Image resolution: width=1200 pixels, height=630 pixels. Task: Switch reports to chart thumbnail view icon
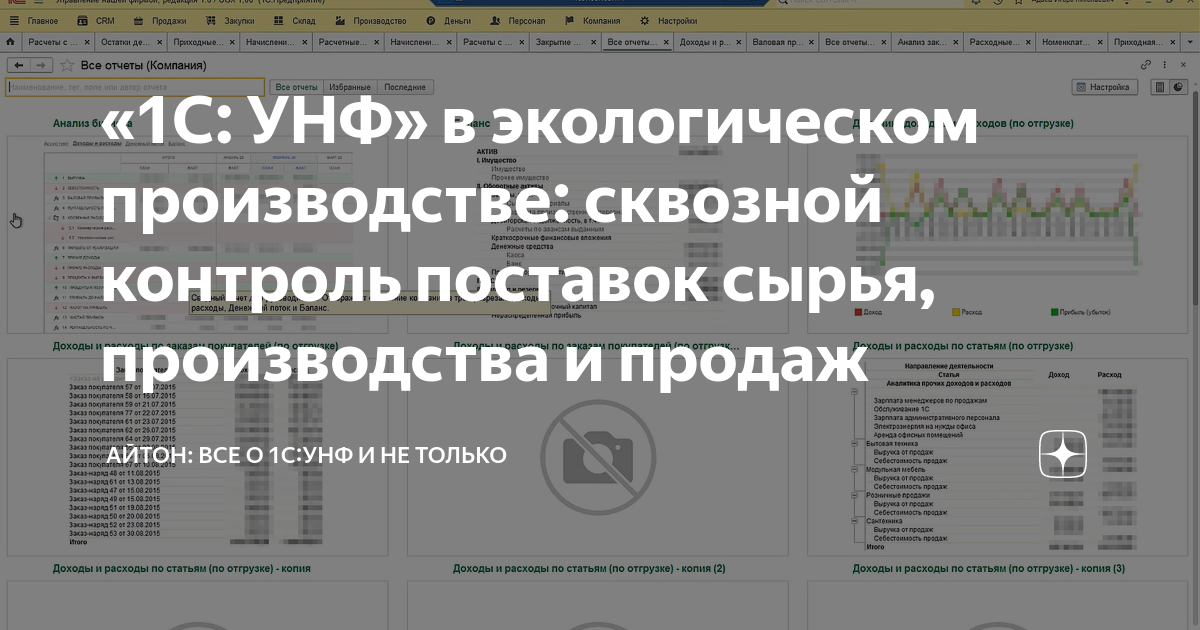click(x=1177, y=87)
